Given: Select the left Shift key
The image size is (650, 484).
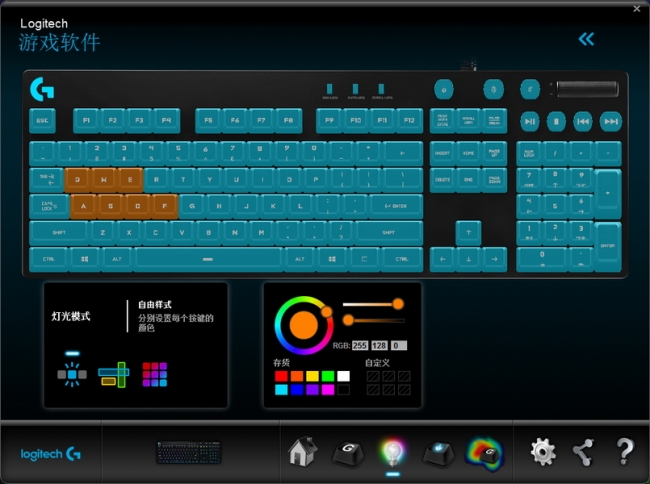Looking at the screenshot, I should tap(59, 233).
